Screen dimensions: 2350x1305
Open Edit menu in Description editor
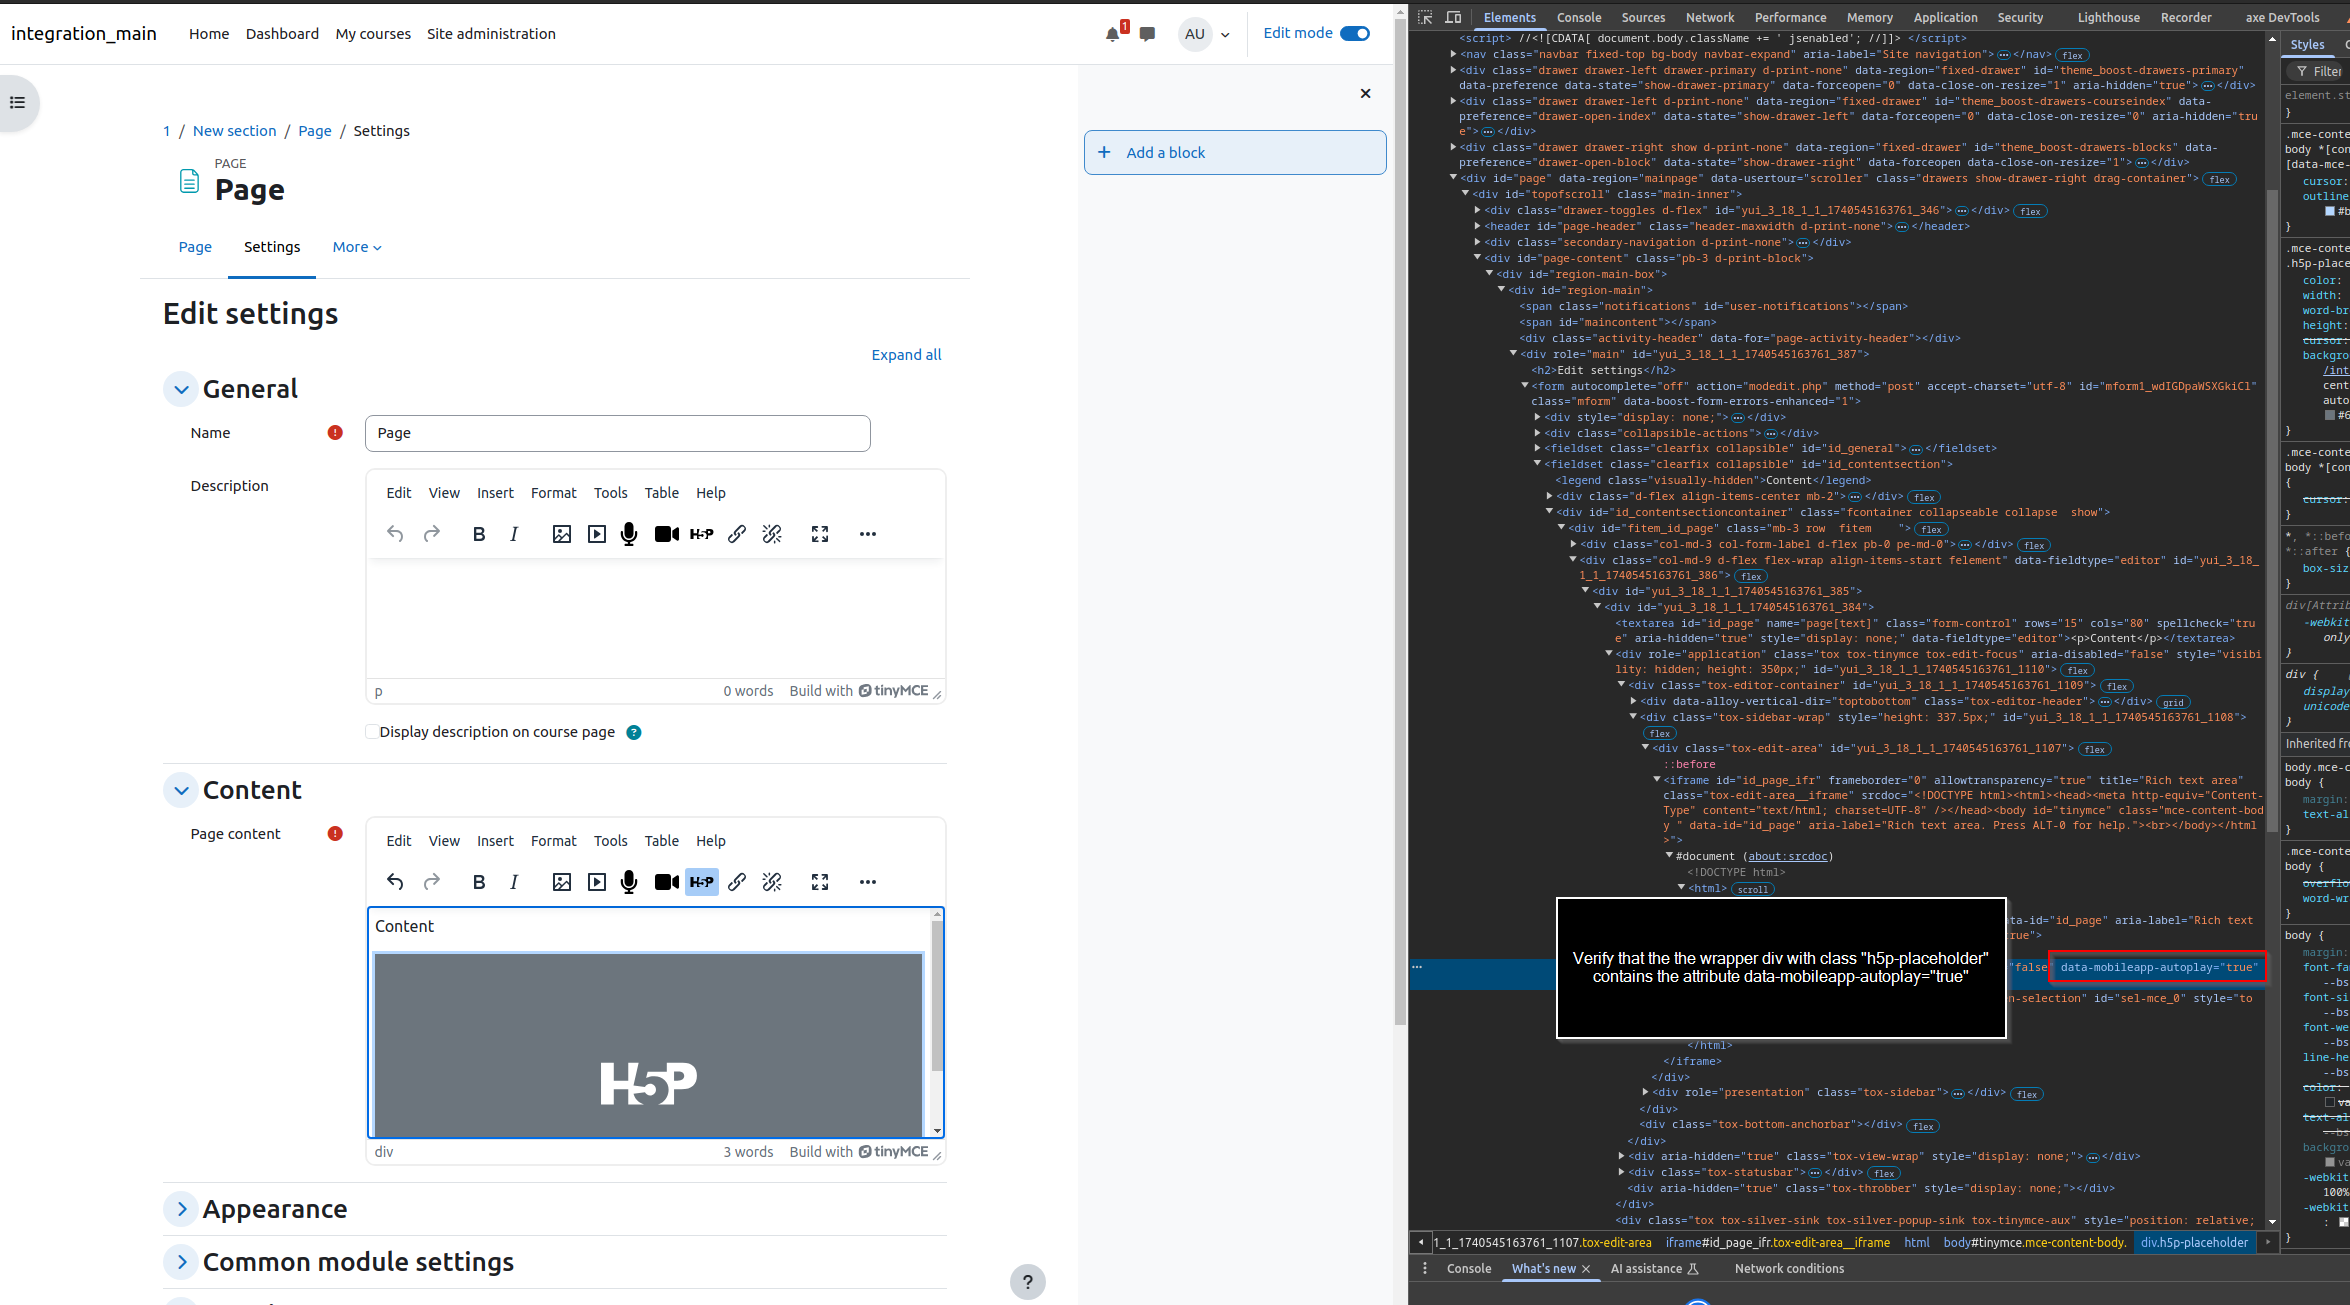coord(399,493)
